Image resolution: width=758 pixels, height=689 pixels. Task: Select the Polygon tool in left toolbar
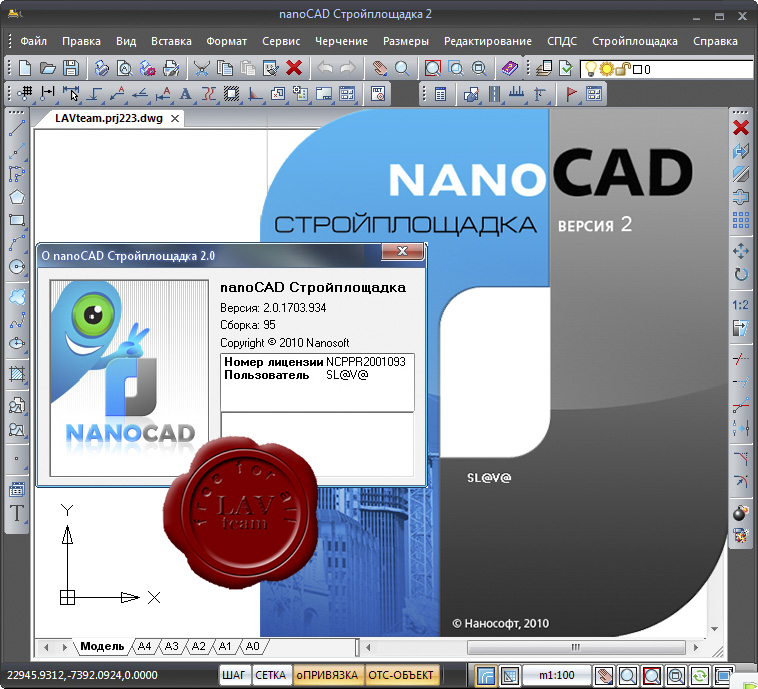click(16, 197)
